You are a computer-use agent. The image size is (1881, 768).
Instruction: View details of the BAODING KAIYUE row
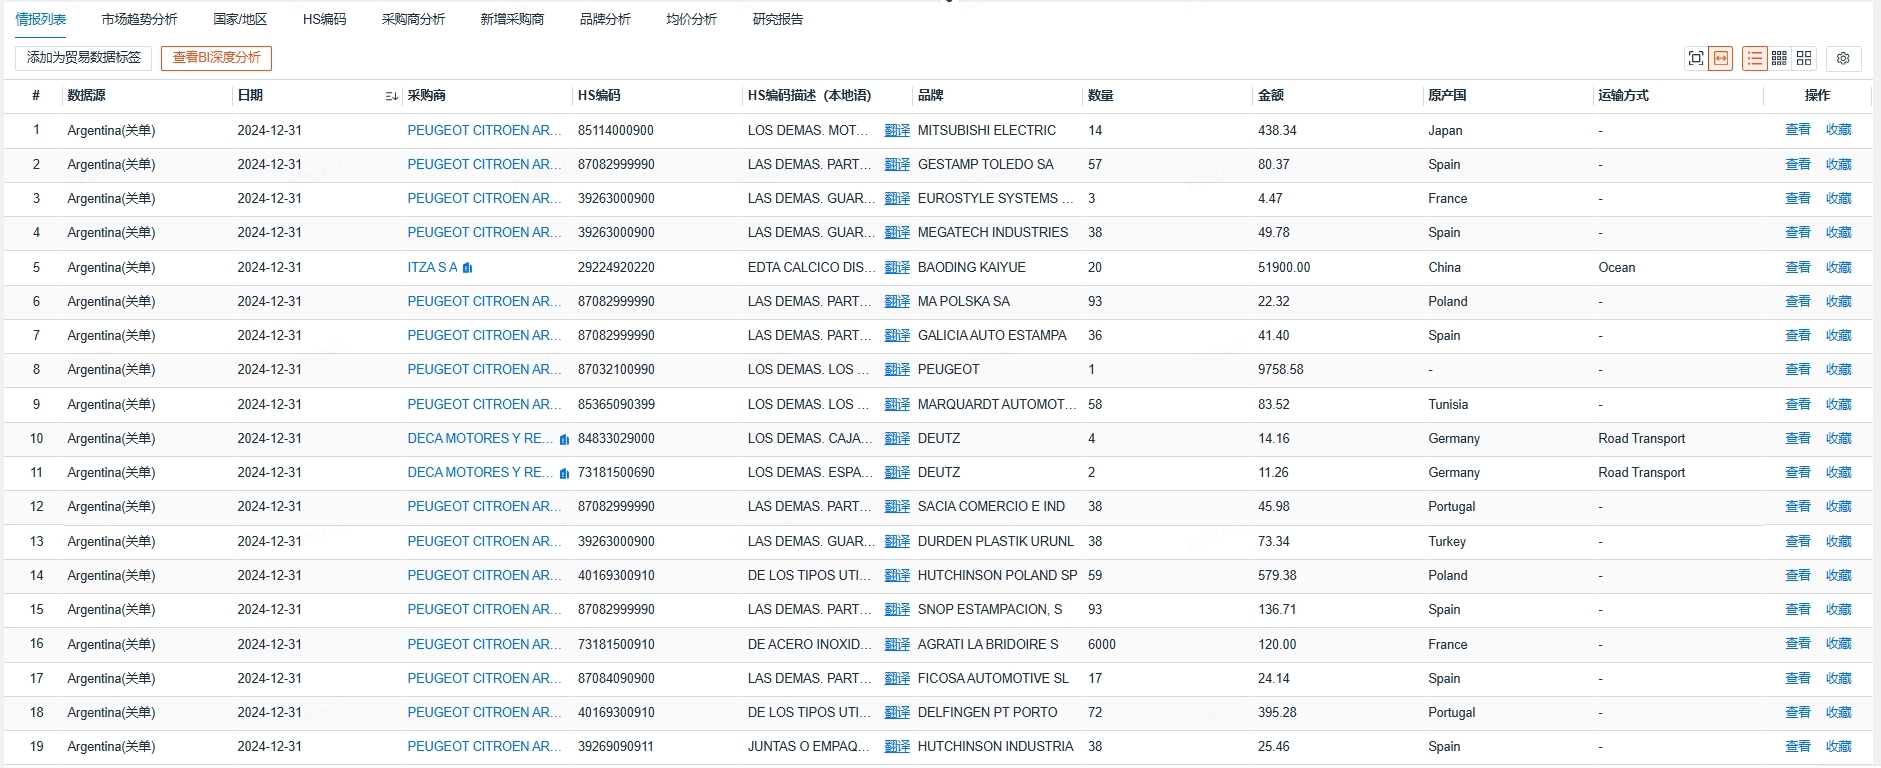[1798, 267]
